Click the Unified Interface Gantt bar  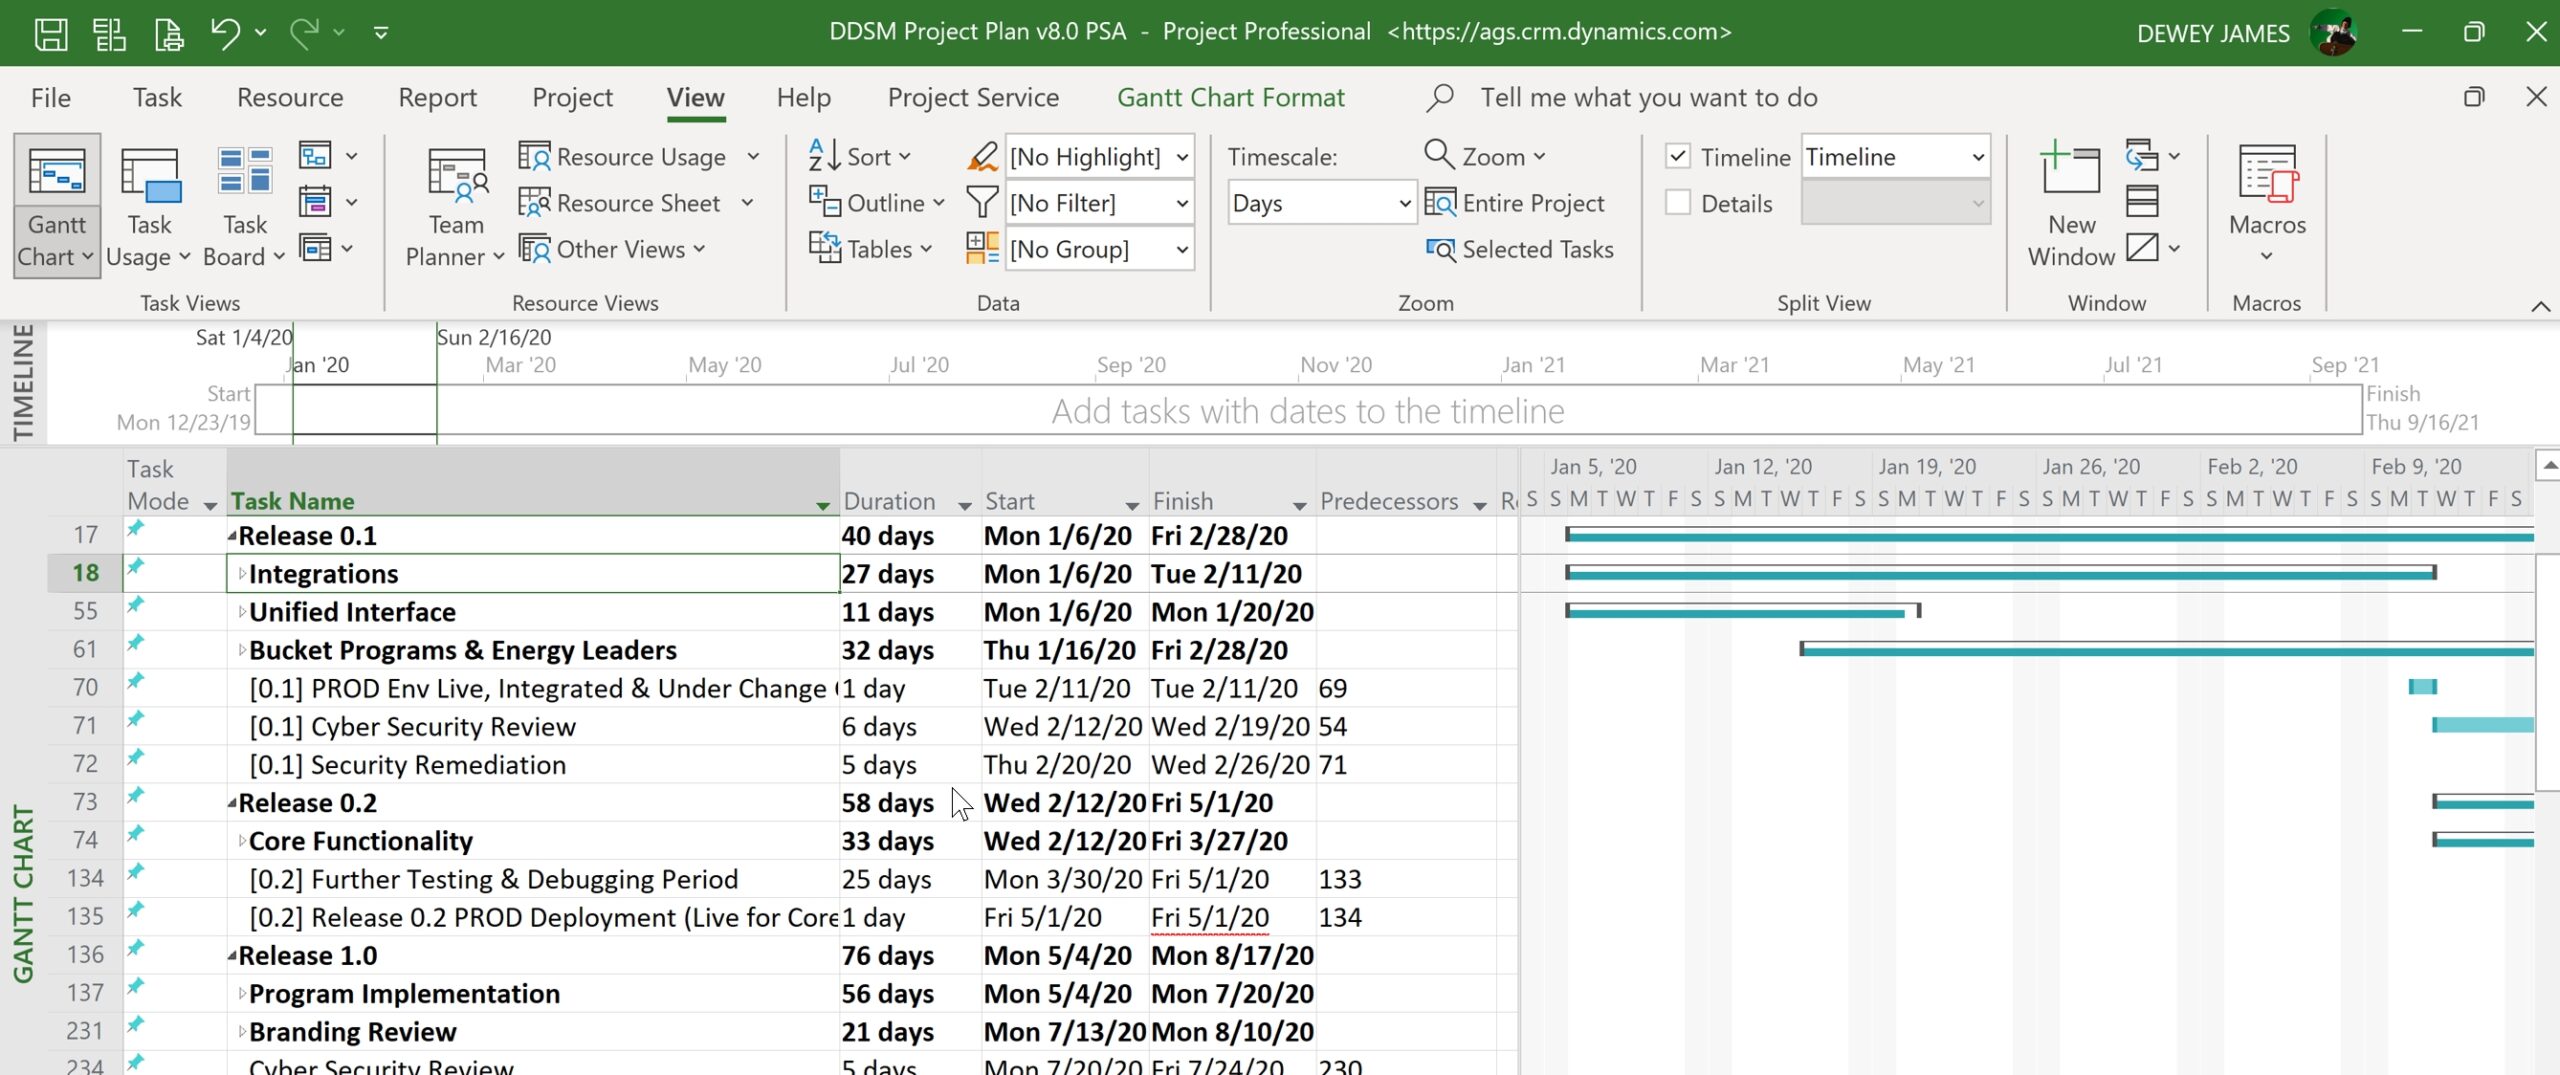tap(1742, 611)
